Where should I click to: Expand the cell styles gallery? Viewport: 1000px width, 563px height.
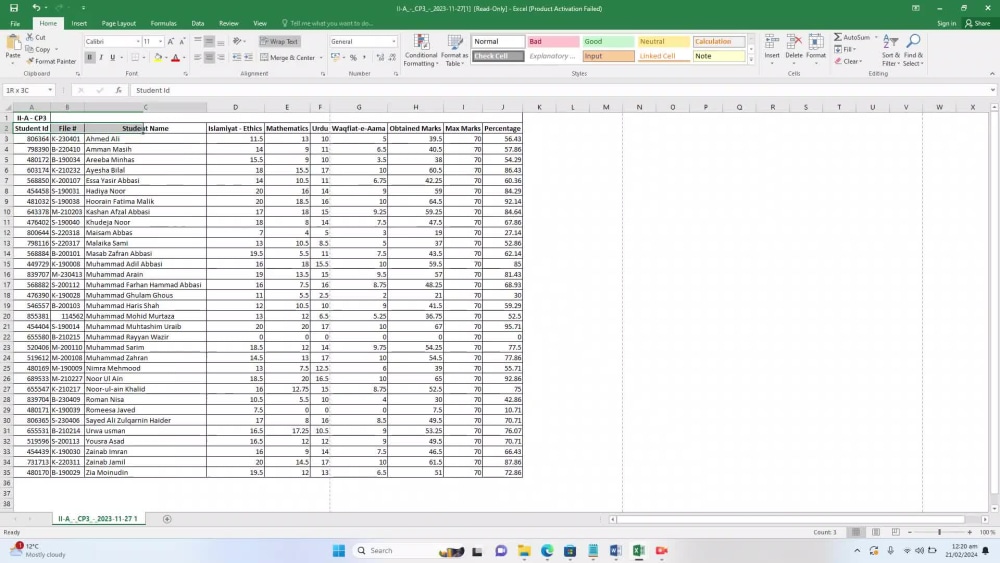751,60
